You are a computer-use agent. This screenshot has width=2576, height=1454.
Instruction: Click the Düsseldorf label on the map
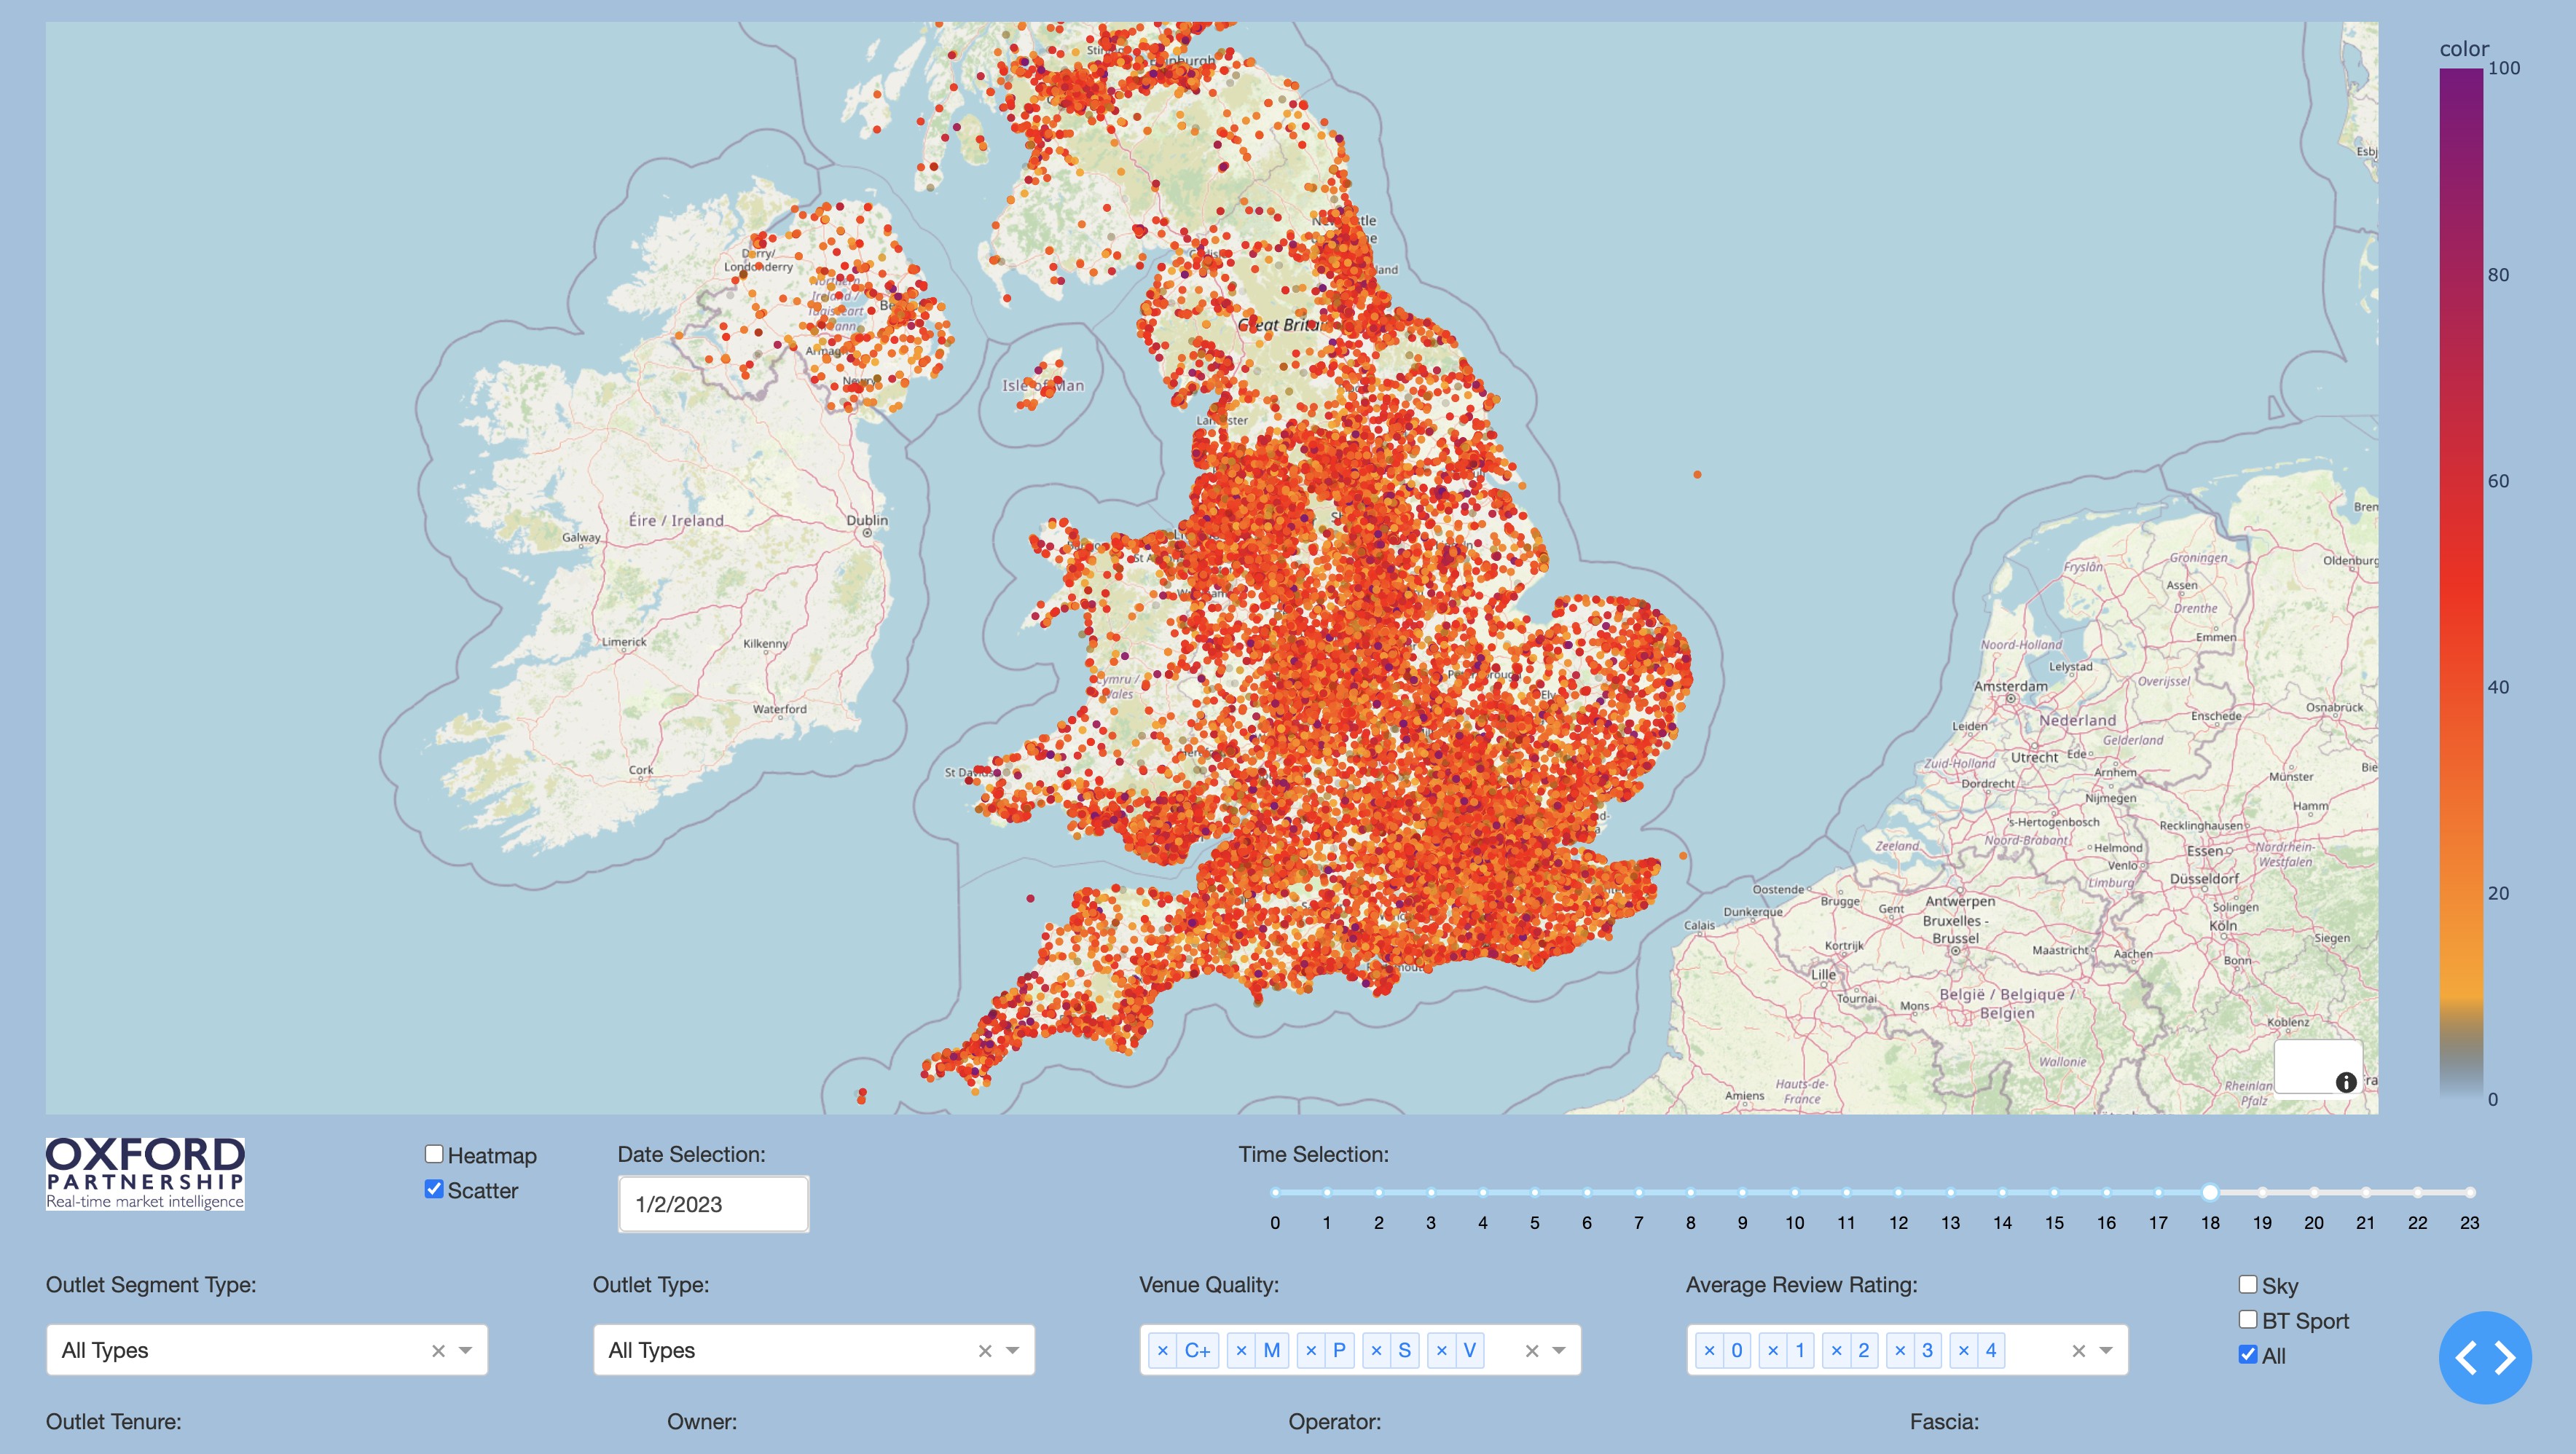point(2204,878)
